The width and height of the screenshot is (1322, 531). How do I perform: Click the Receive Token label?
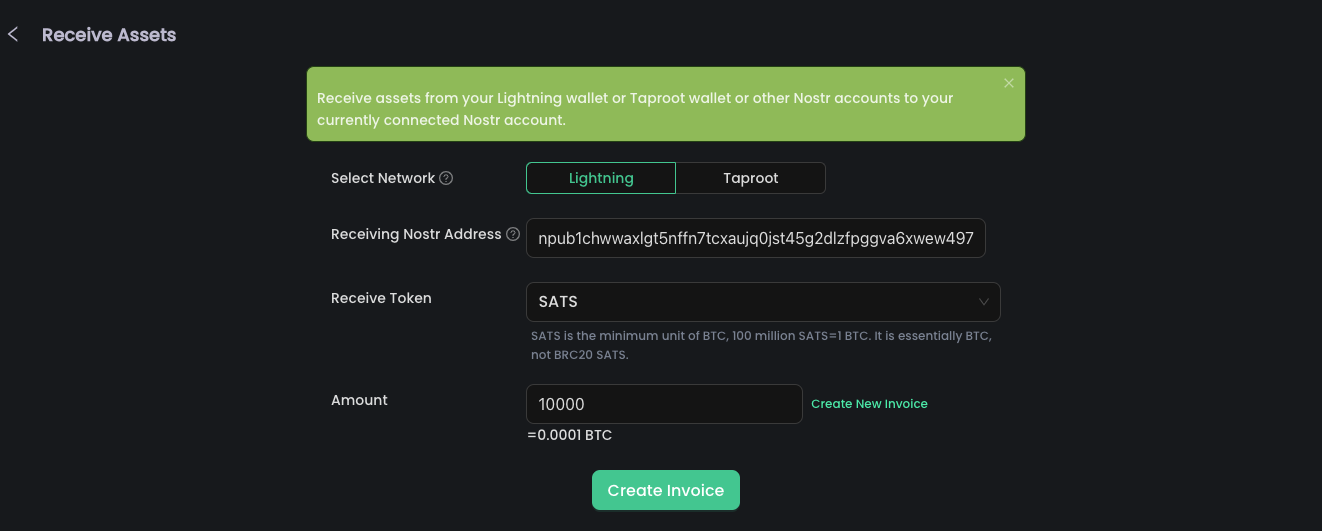pyautogui.click(x=381, y=298)
